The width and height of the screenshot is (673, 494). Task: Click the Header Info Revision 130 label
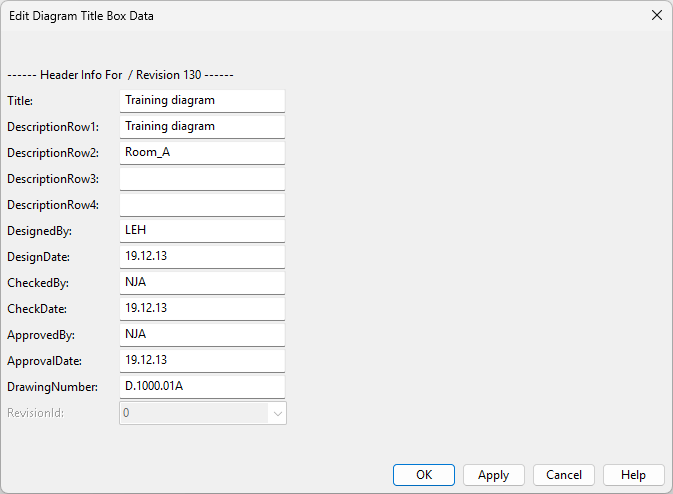point(120,75)
